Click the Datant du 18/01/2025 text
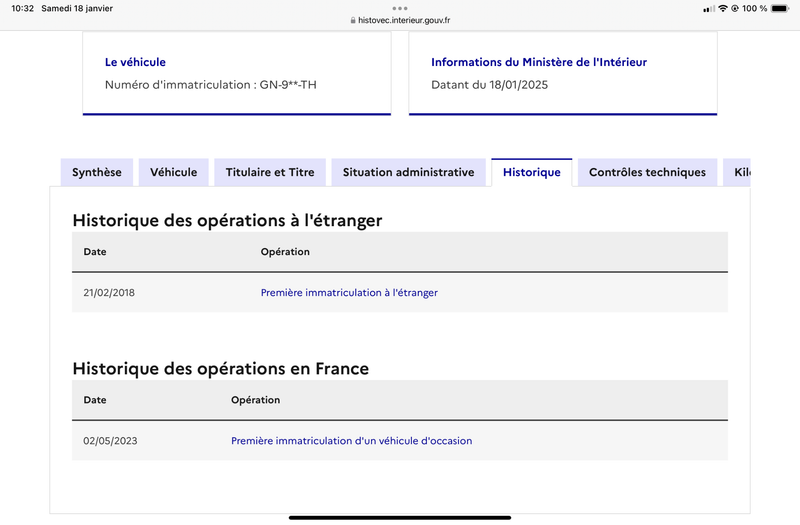The image size is (800, 525). [x=489, y=85]
